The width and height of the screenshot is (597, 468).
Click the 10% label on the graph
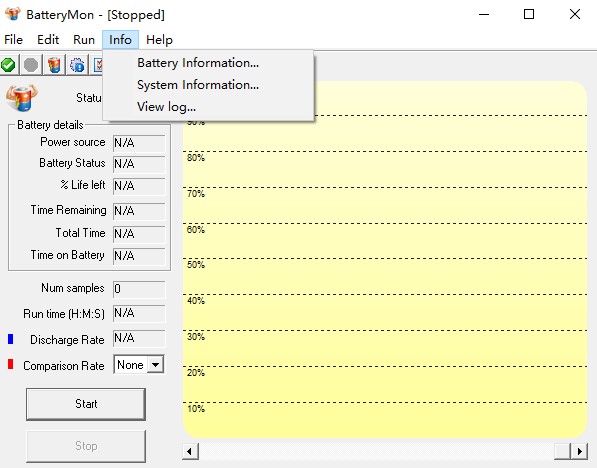pos(196,409)
